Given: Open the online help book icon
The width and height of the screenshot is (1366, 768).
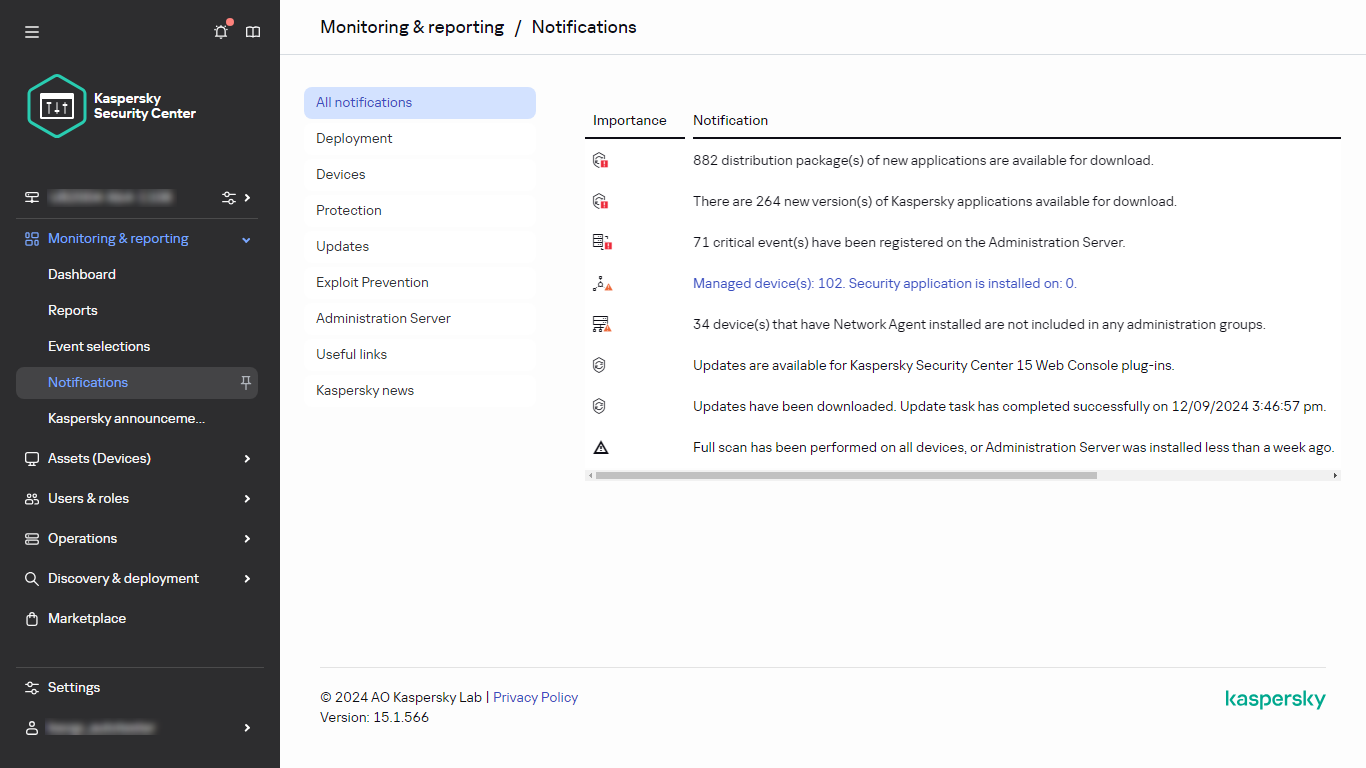Looking at the screenshot, I should pyautogui.click(x=252, y=31).
